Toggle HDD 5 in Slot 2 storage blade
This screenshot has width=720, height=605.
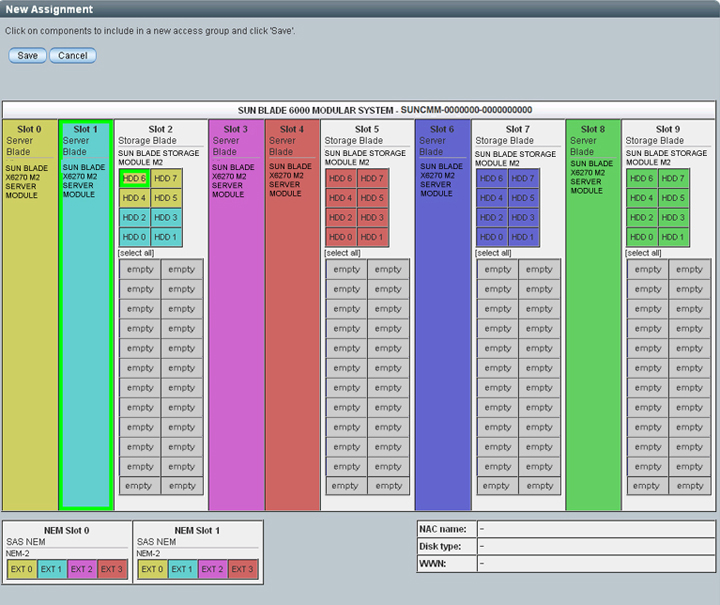pos(166,198)
